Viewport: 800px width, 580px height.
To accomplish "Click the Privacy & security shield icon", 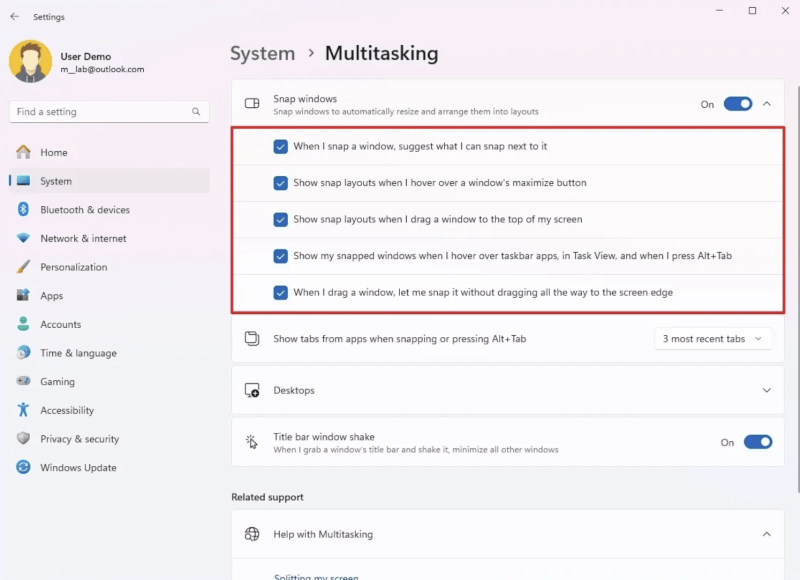I will pyautogui.click(x=23, y=438).
